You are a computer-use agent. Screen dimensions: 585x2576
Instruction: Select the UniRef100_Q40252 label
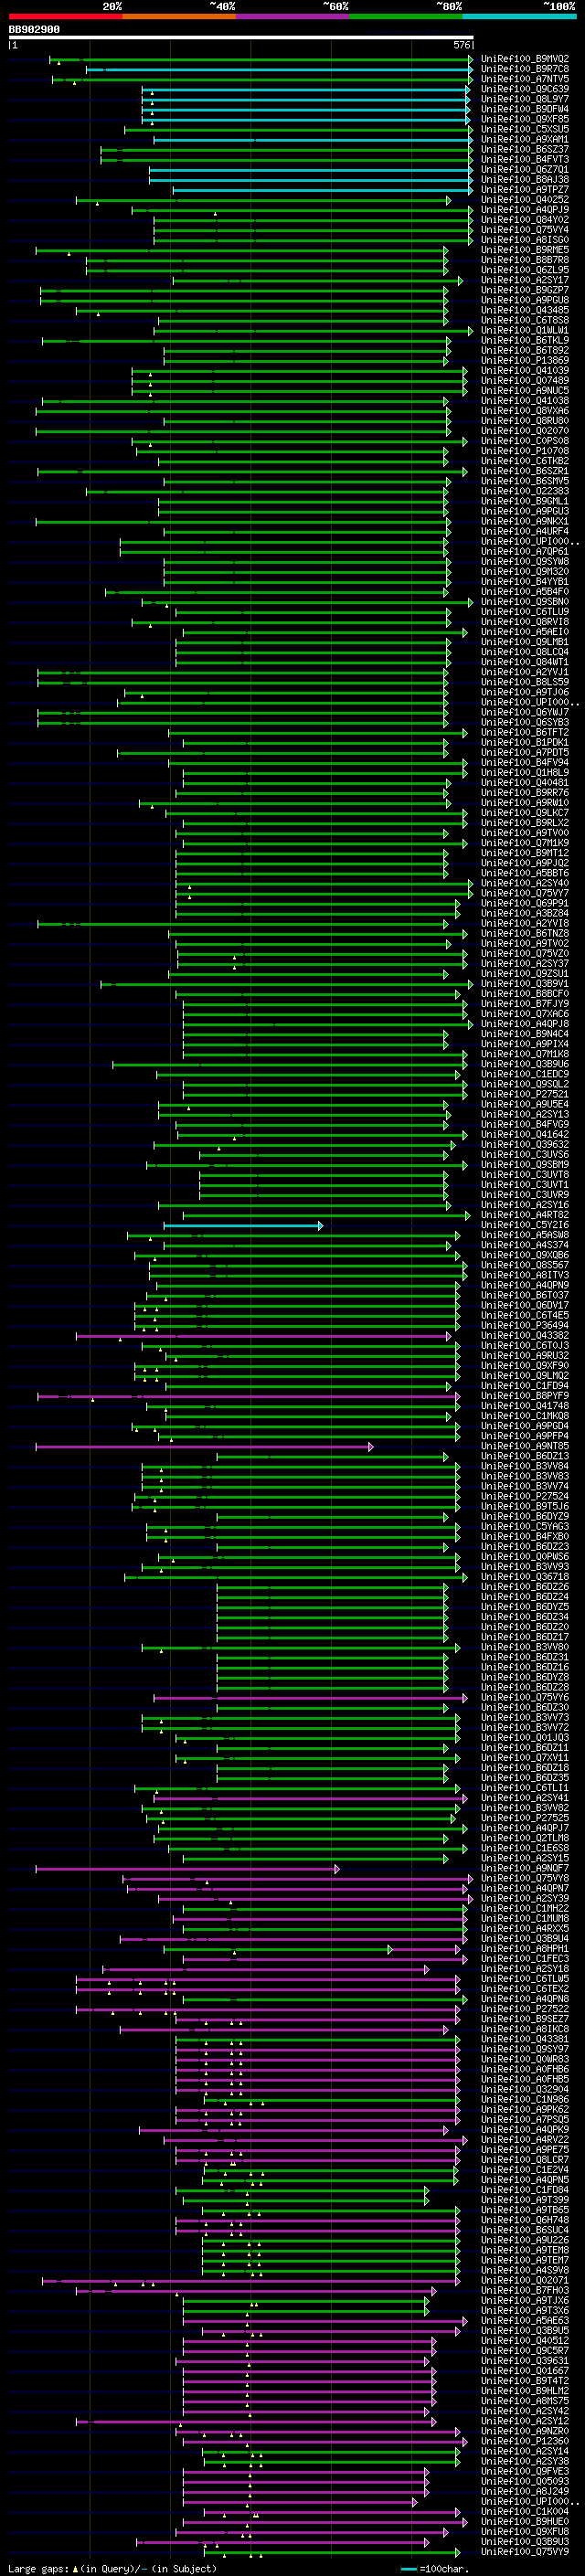click(x=525, y=200)
